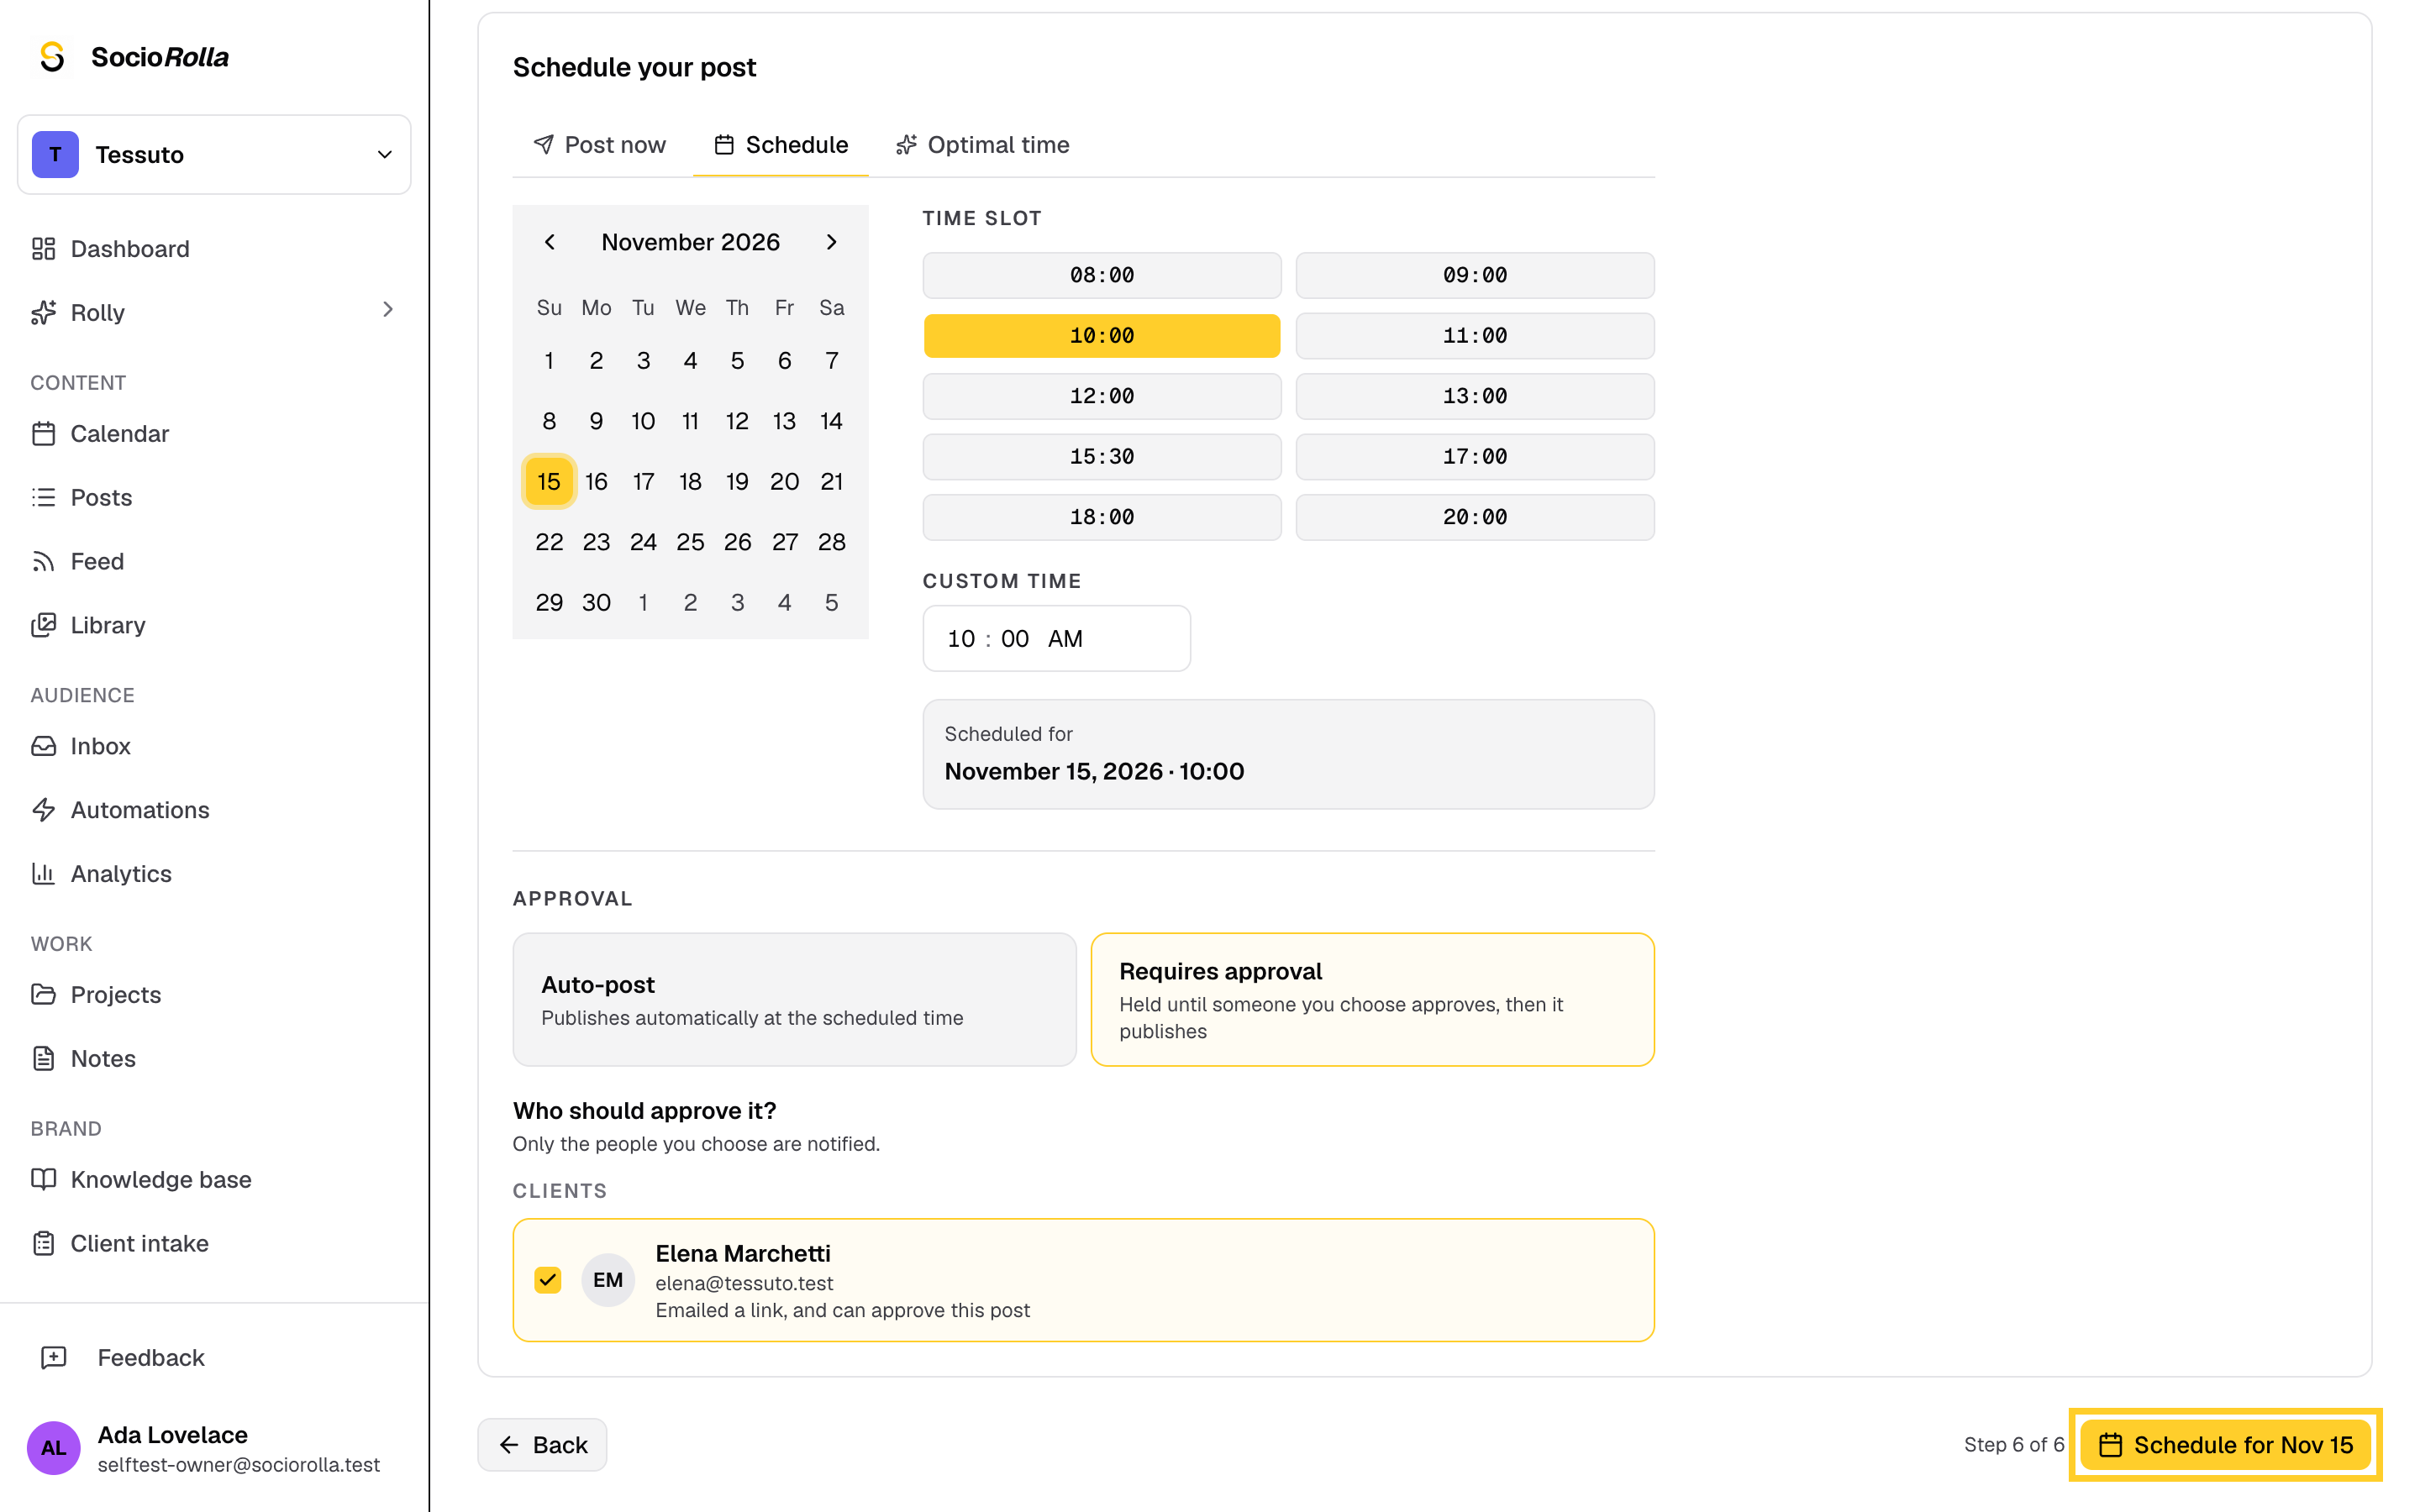
Task: Open the Dashboard sidebar icon
Action: (x=43, y=249)
